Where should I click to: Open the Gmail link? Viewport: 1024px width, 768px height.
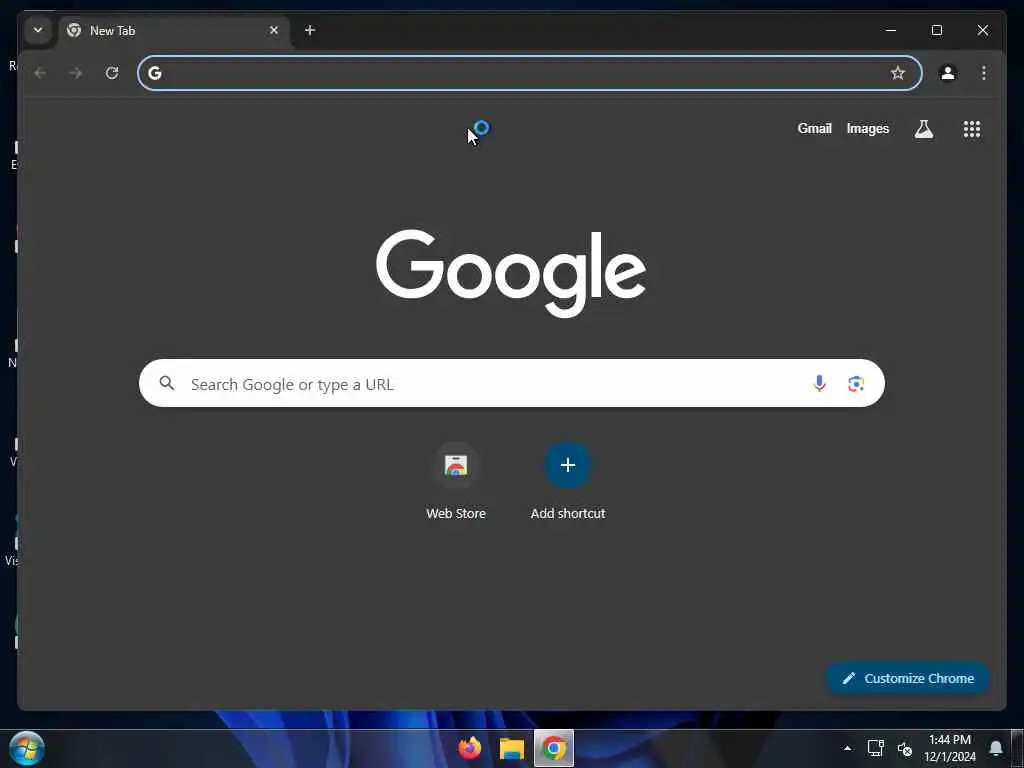click(x=814, y=129)
